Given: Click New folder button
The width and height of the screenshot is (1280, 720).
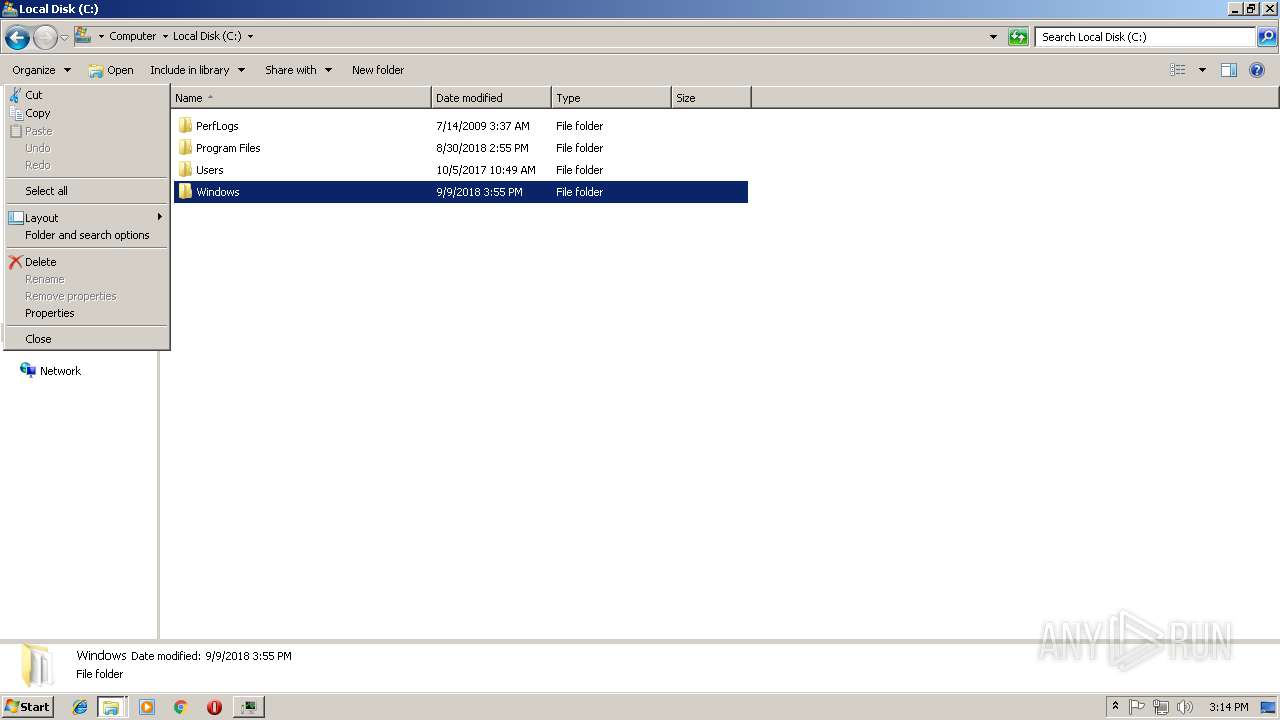Looking at the screenshot, I should click(378, 70).
